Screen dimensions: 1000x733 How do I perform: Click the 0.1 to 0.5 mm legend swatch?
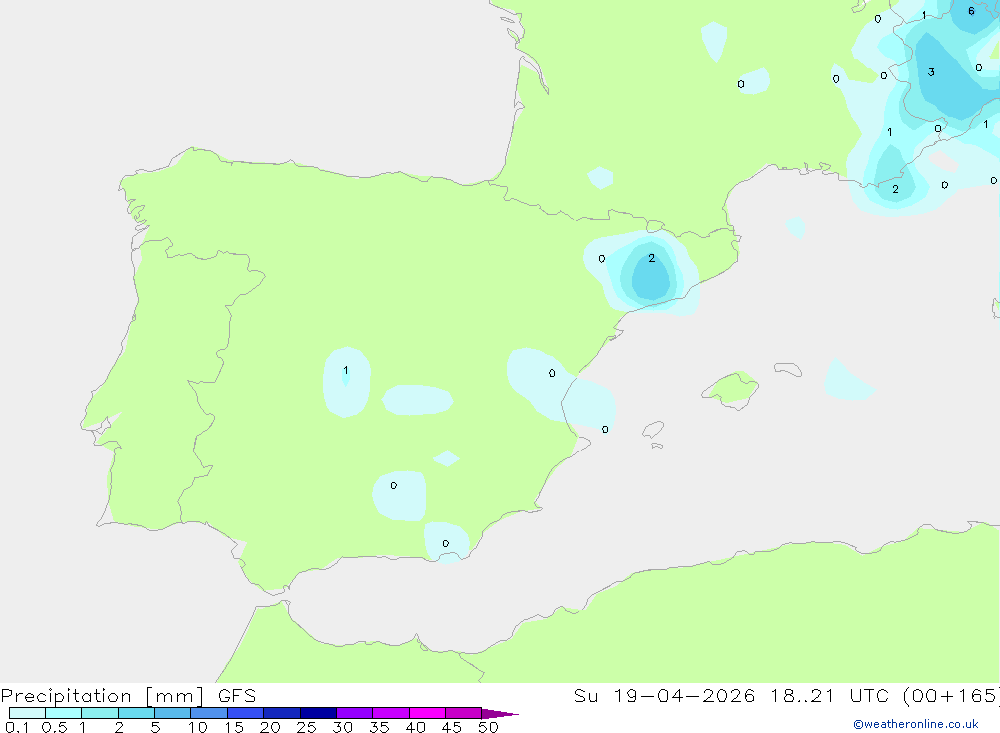tap(27, 713)
